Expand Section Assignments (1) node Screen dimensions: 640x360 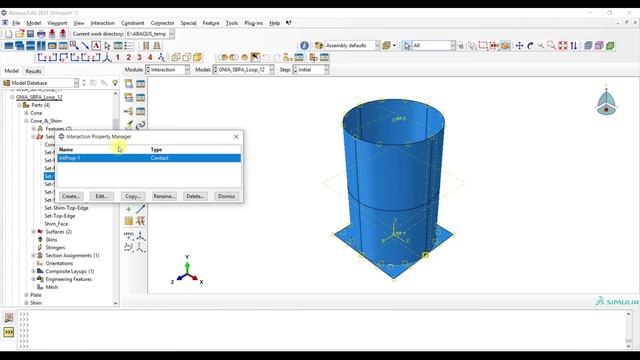33,256
